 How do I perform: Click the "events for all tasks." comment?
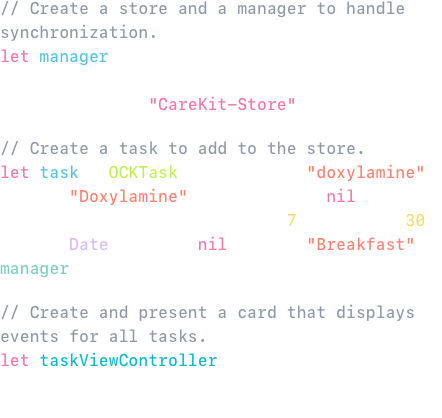click(x=103, y=337)
